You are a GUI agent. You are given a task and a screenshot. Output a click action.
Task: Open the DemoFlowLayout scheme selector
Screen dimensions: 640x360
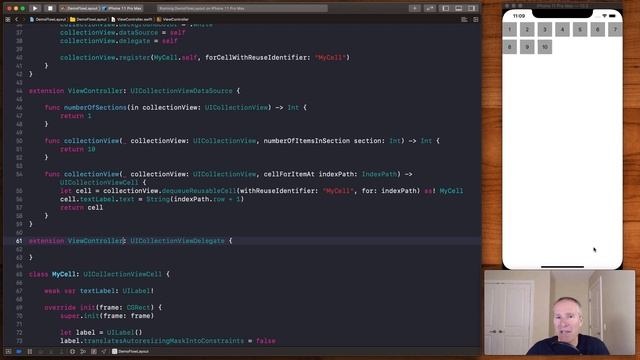click(x=80, y=8)
